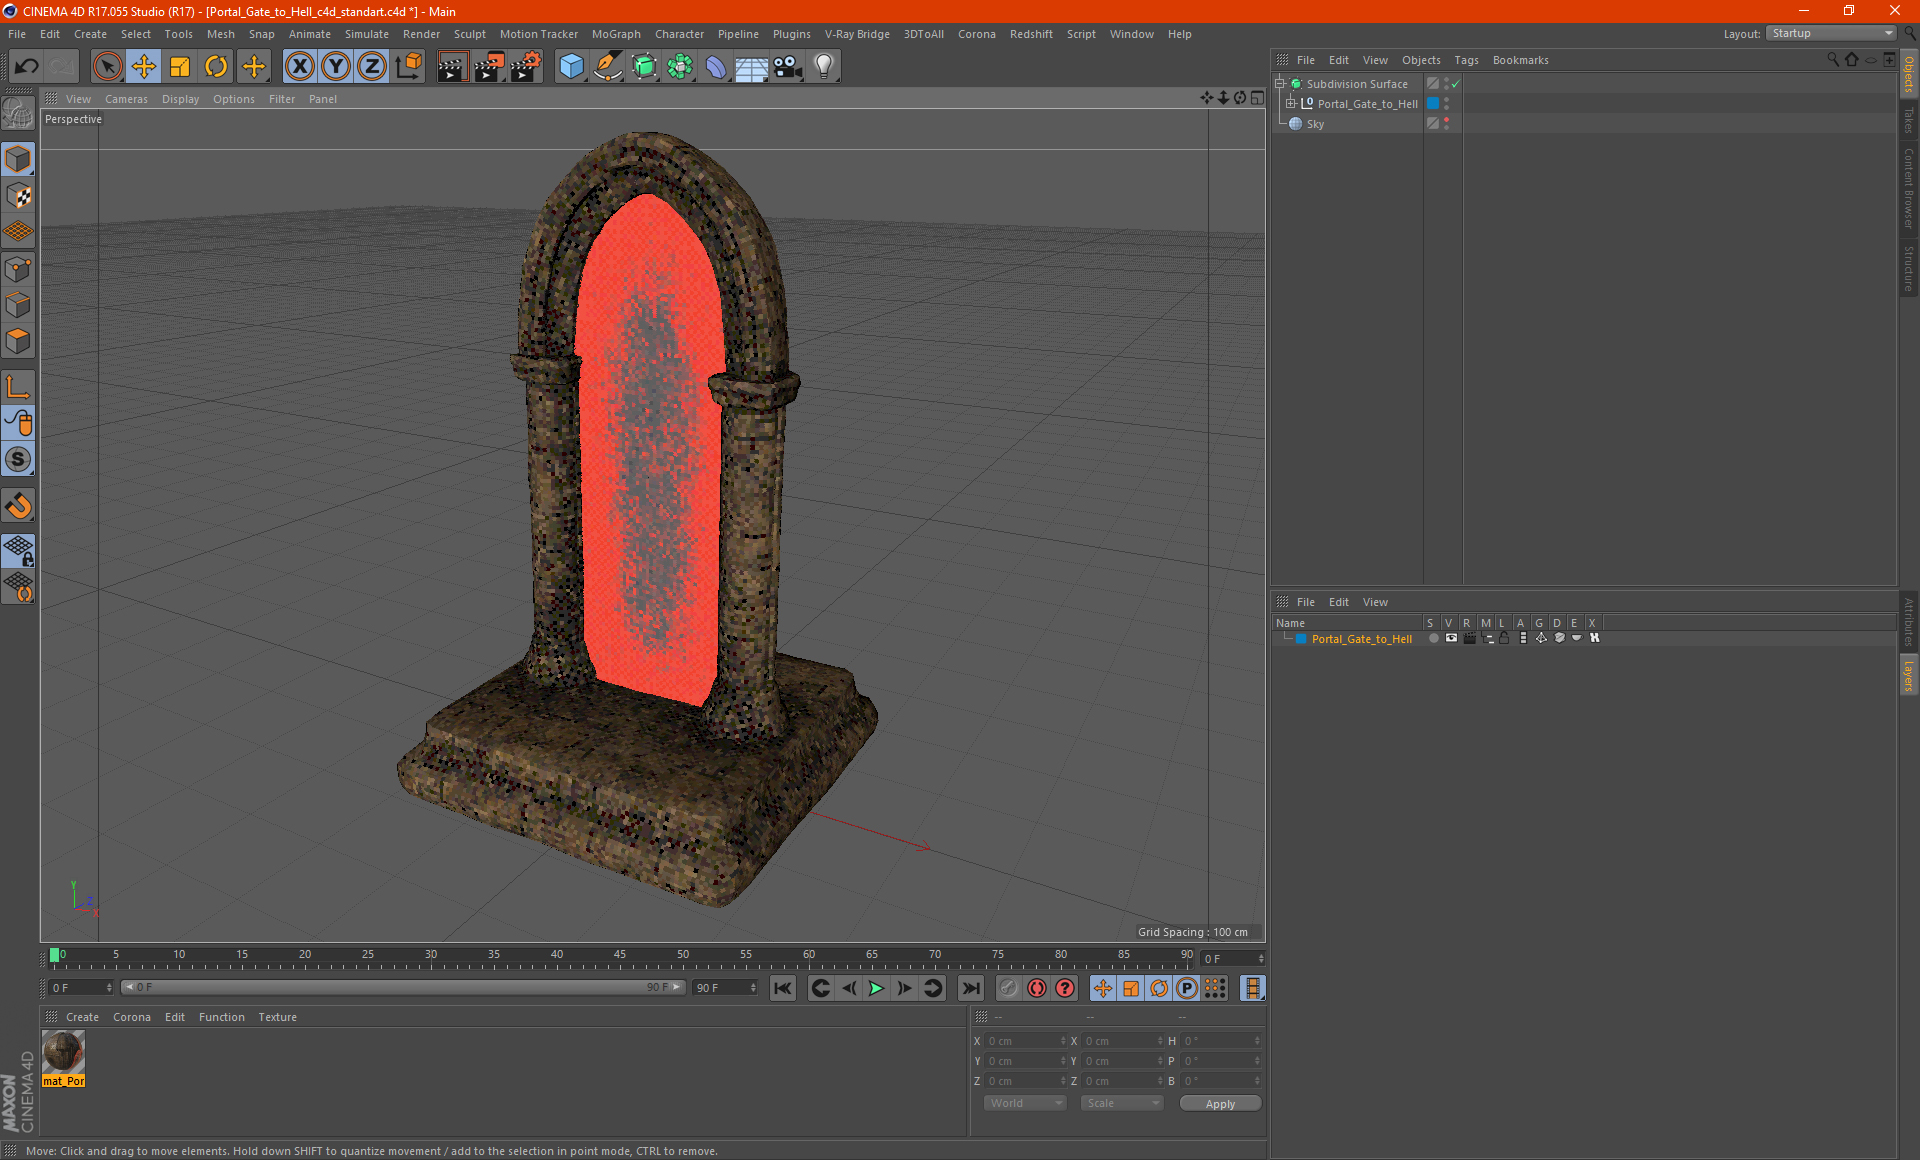The width and height of the screenshot is (1920, 1160).
Task: Open the Spline pen tool
Action: tap(608, 67)
